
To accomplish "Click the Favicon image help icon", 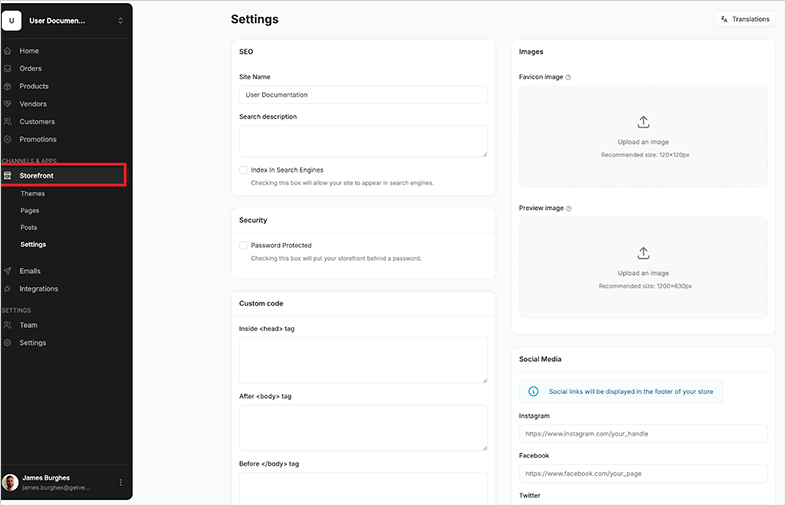I will pyautogui.click(x=568, y=77).
